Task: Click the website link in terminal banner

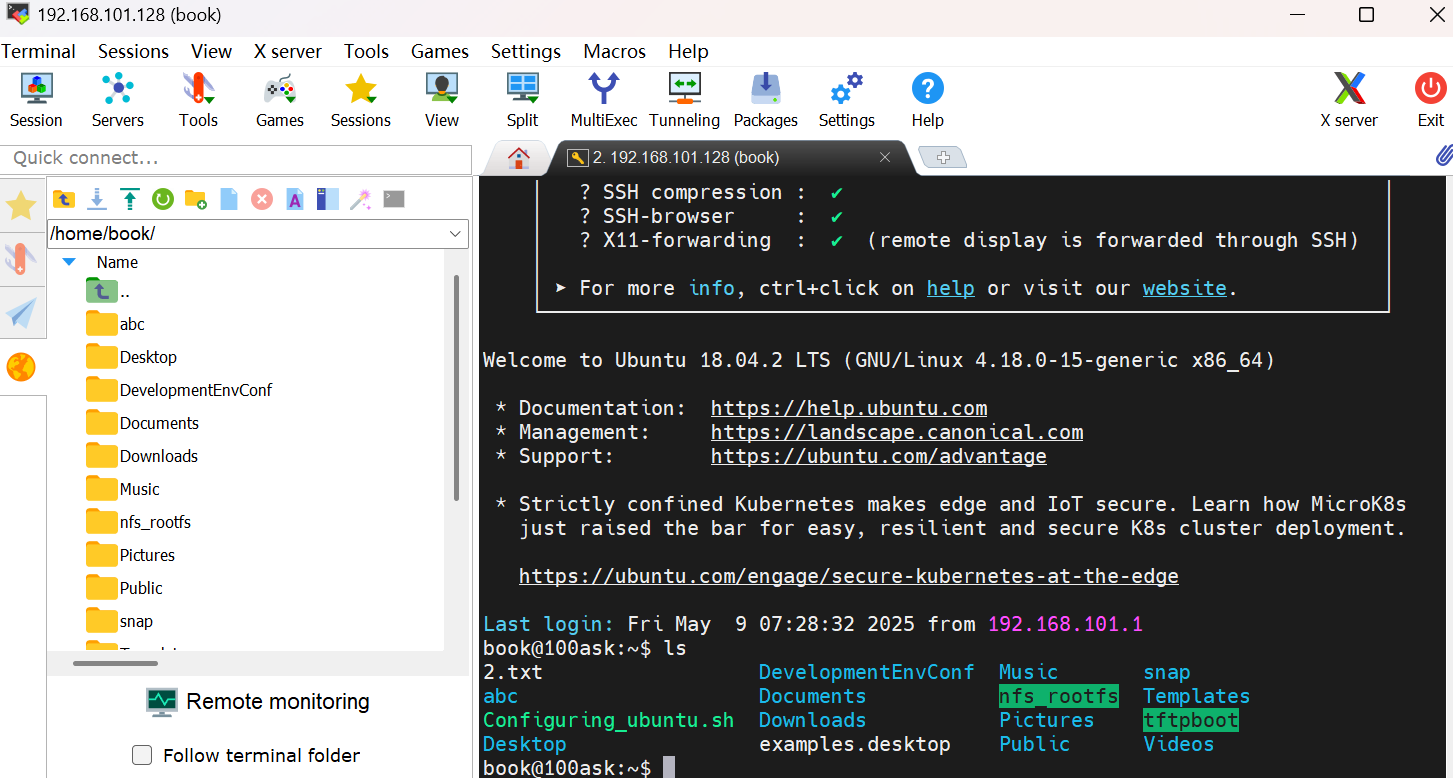Action: (1185, 288)
